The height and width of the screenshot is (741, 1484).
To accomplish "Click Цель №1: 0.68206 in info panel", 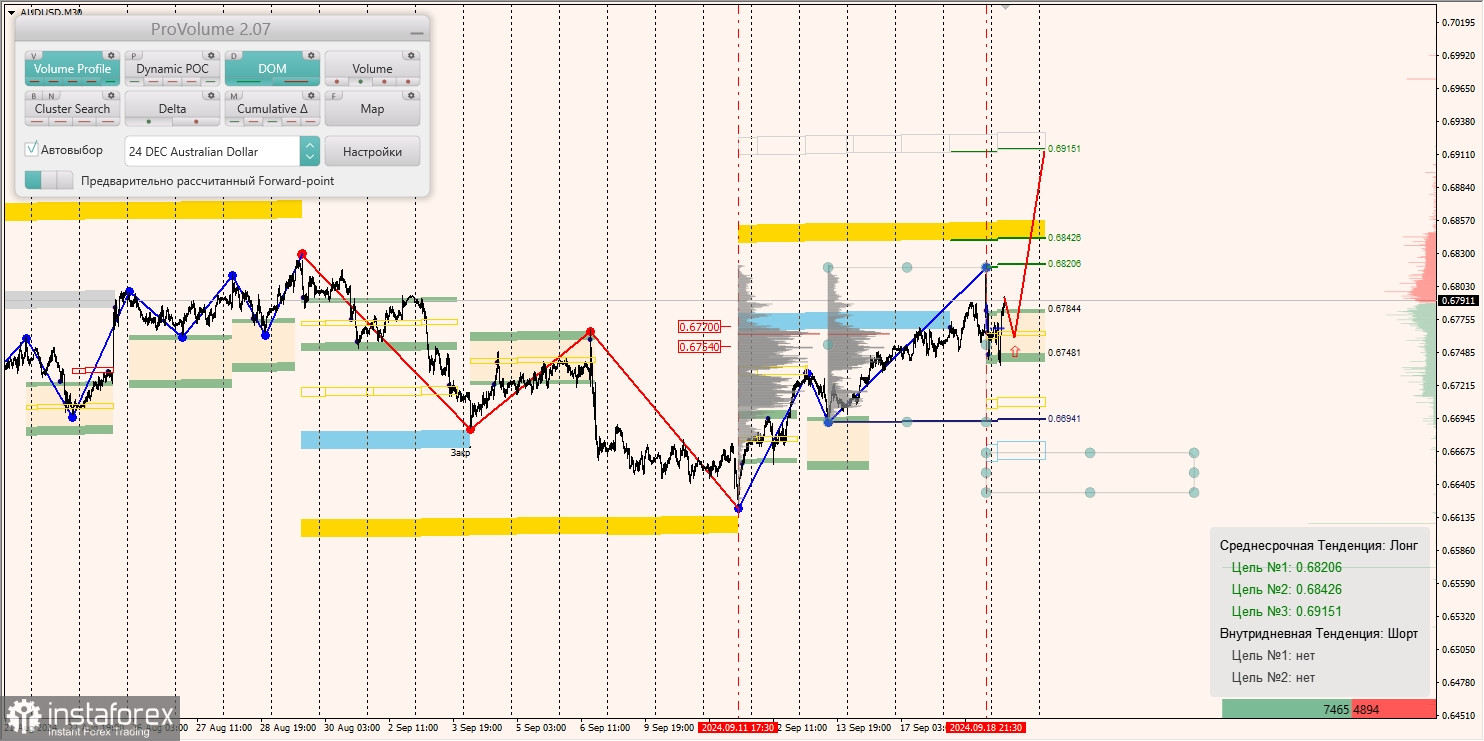I will pos(1286,567).
